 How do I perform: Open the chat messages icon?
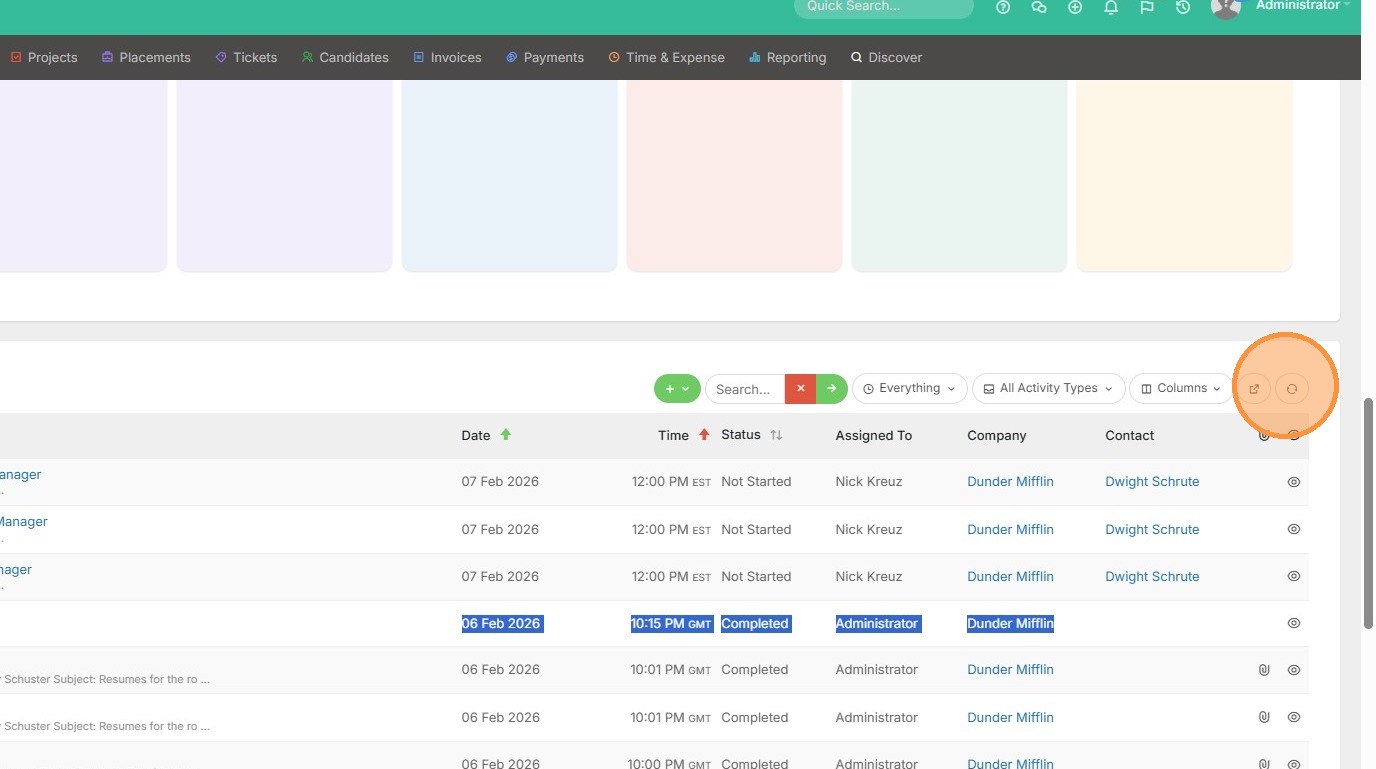pos(1039,7)
